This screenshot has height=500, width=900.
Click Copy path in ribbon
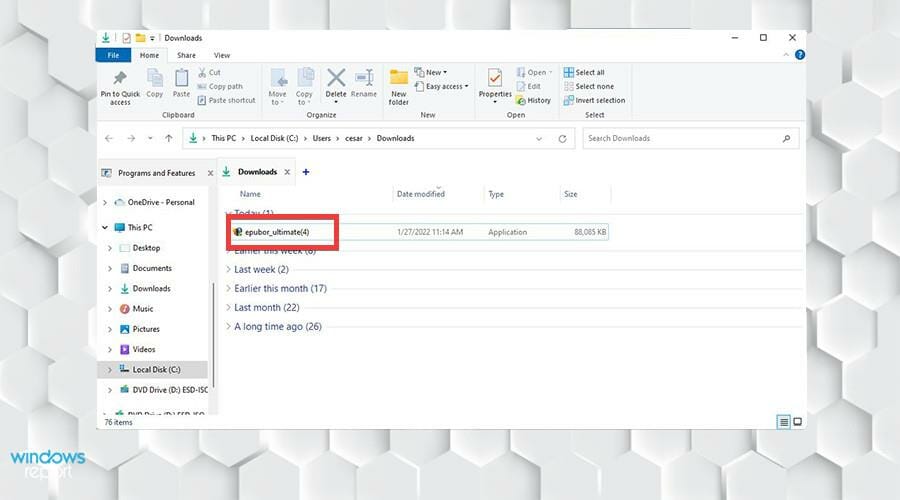(x=220, y=86)
